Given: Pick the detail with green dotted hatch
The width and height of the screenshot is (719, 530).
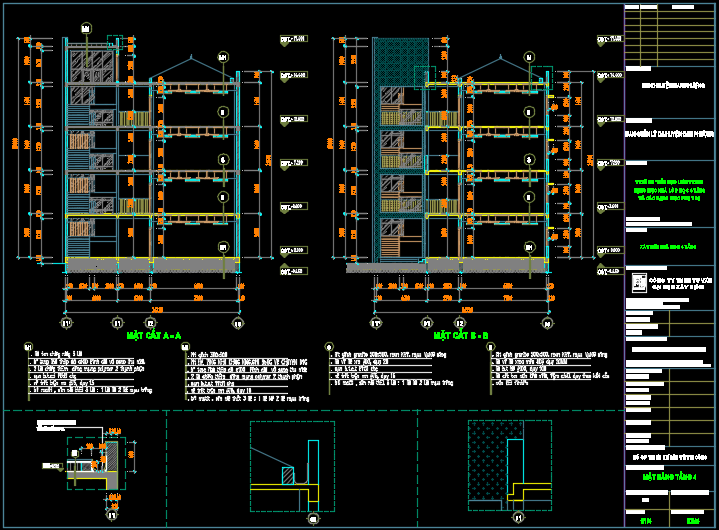Looking at the screenshot, I should tap(509, 465).
